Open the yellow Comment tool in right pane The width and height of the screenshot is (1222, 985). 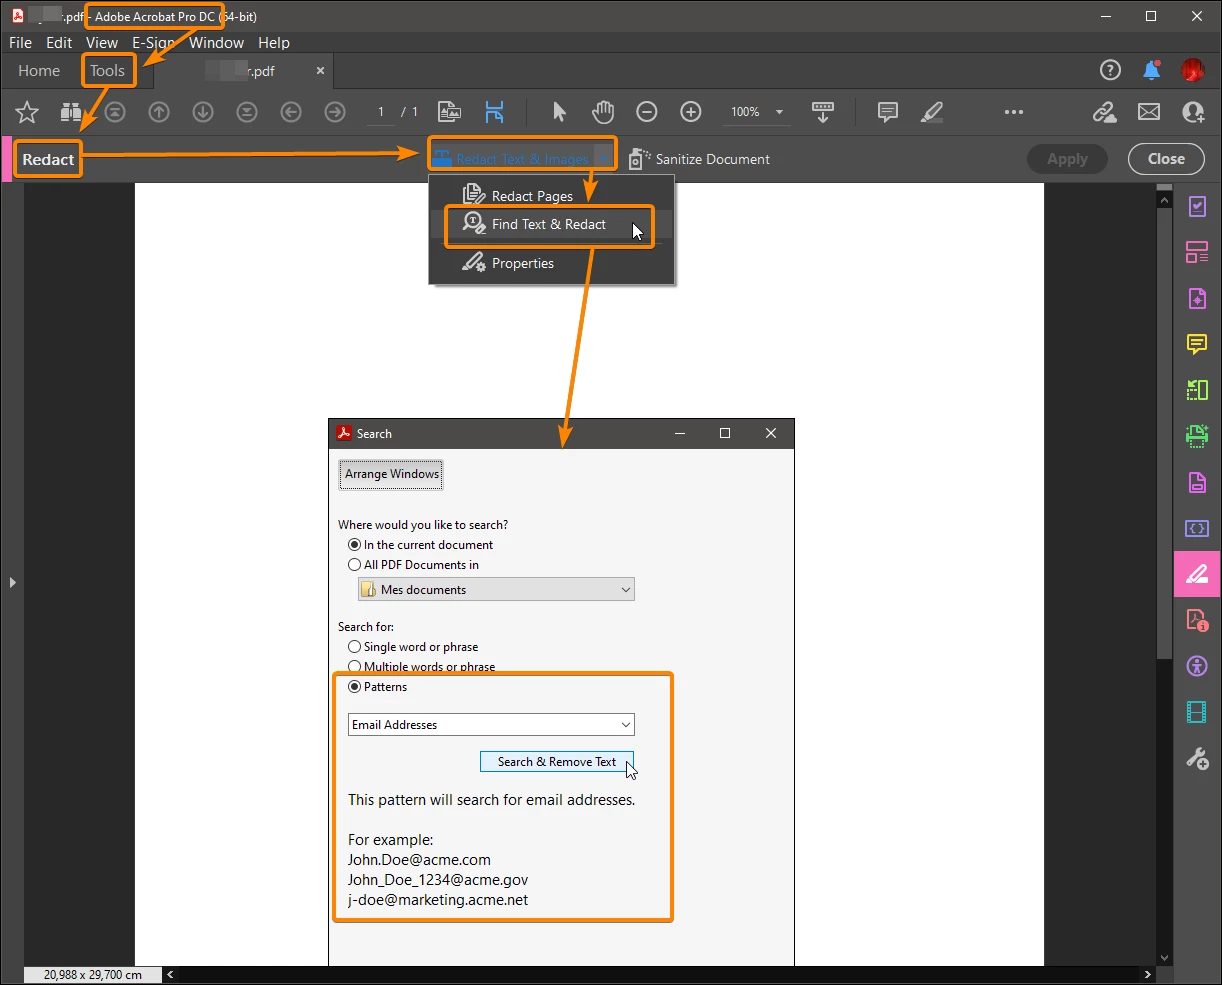pyautogui.click(x=1197, y=345)
